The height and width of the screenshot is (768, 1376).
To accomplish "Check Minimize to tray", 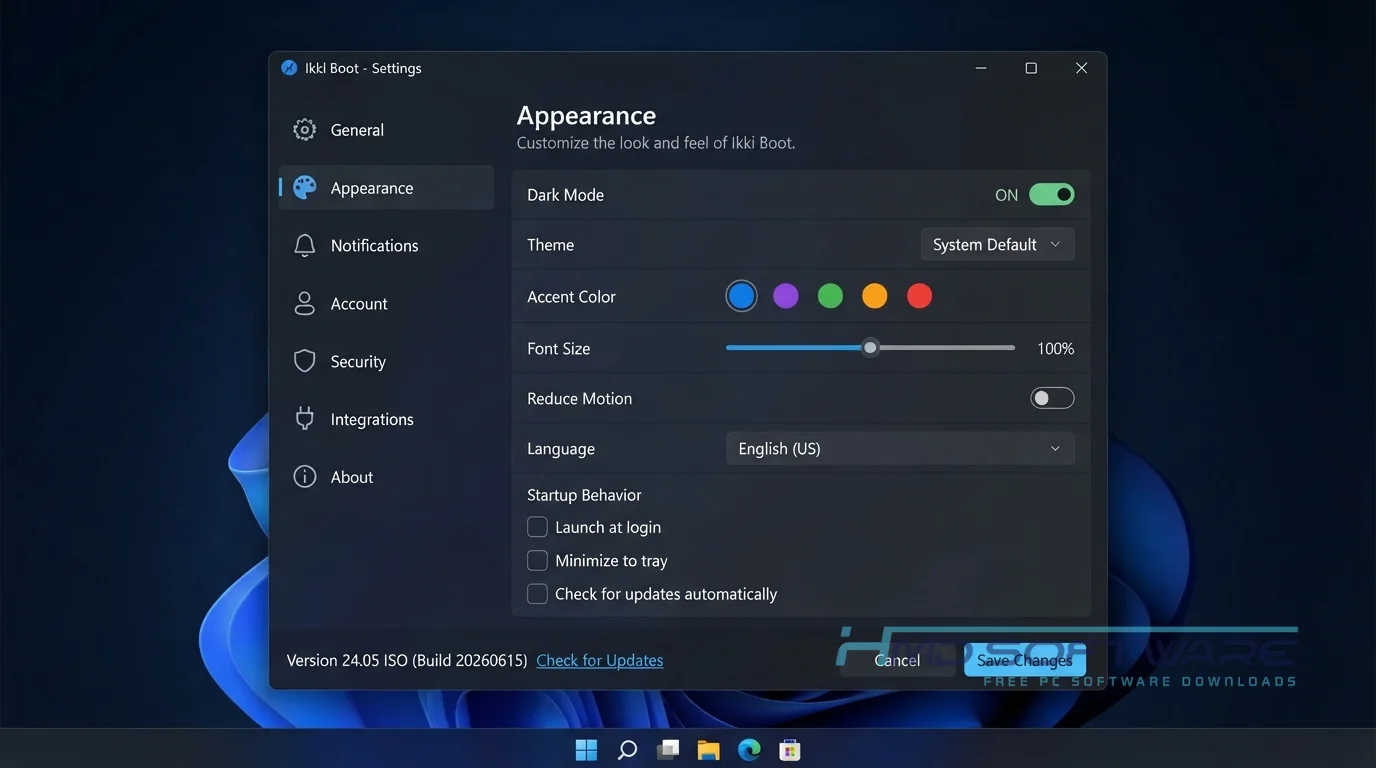I will click(537, 560).
